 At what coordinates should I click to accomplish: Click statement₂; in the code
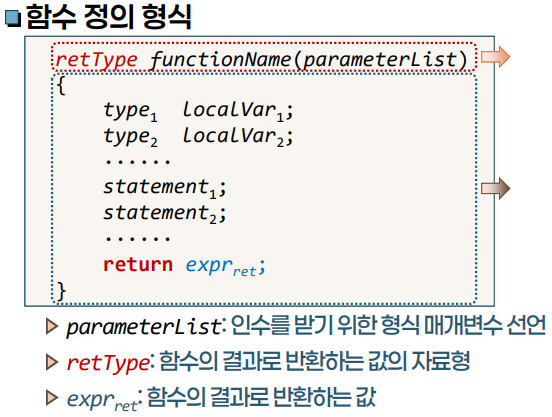tap(164, 214)
